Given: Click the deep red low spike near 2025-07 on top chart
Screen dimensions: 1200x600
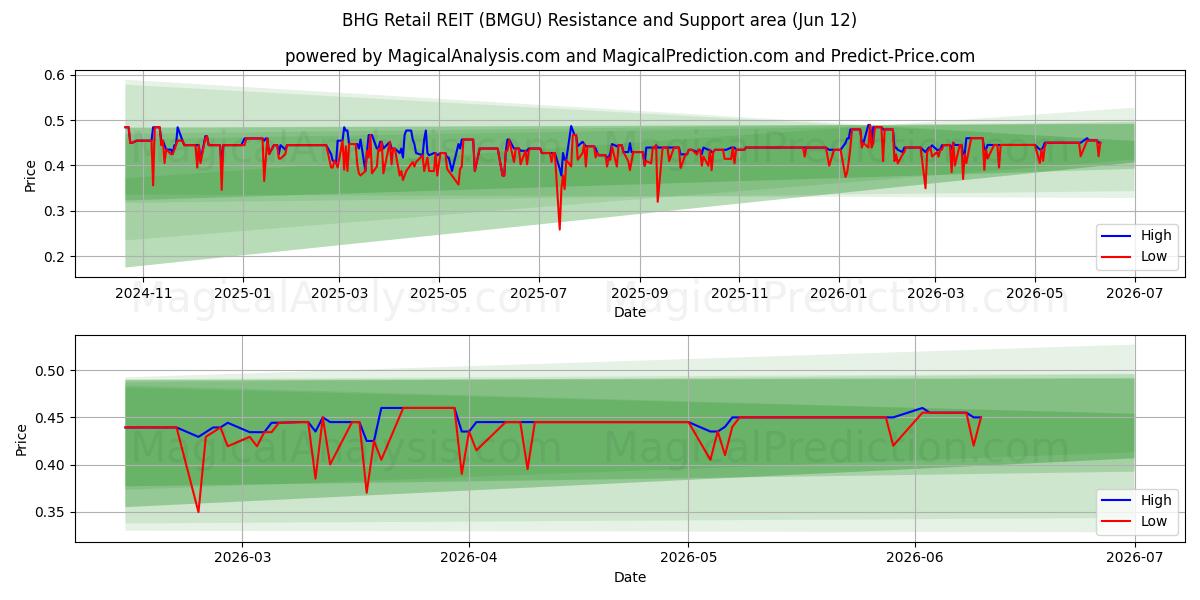Looking at the screenshot, I should (x=559, y=228).
